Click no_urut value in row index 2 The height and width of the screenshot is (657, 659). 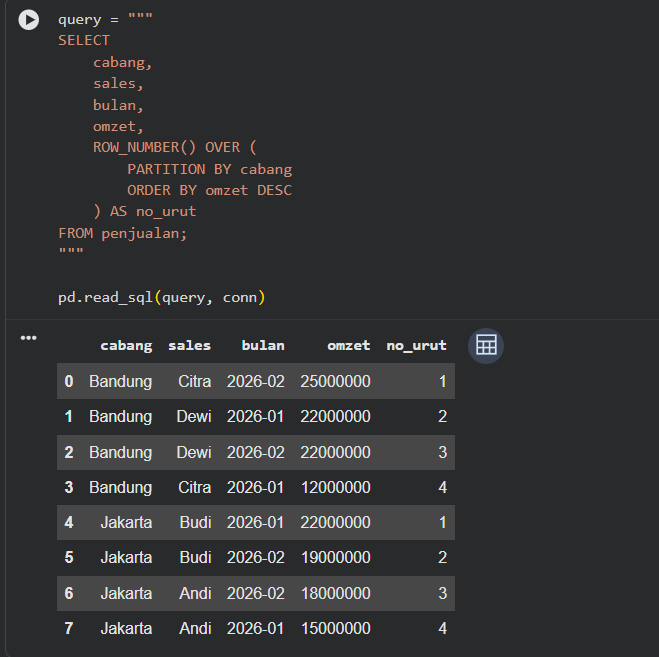(x=442, y=452)
